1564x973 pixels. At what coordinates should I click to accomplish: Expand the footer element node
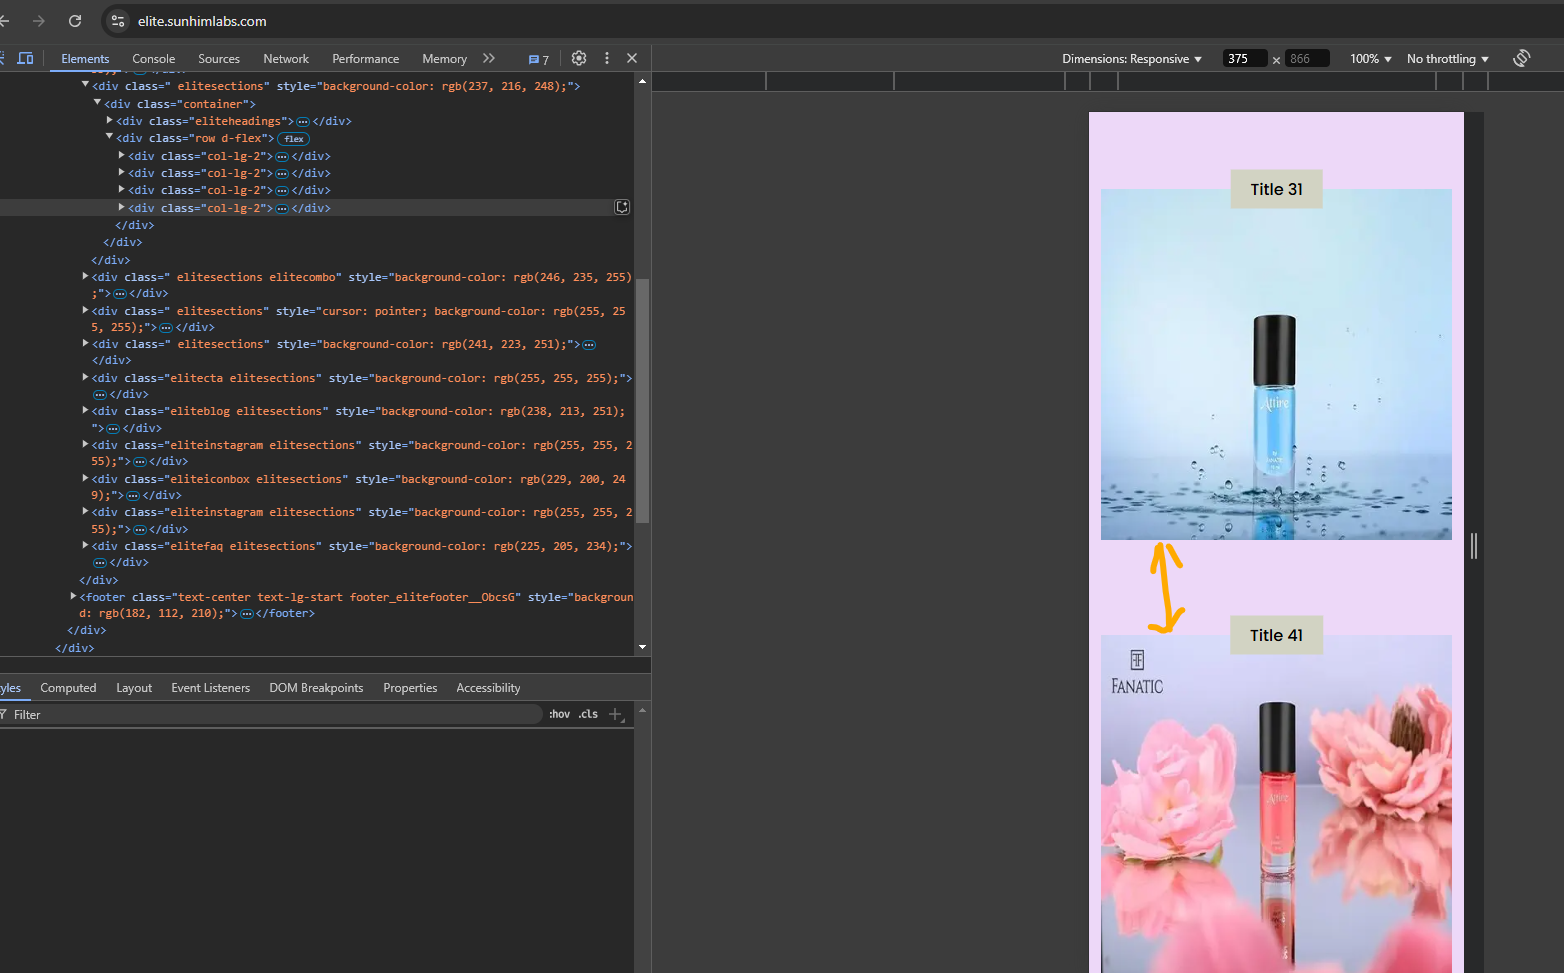point(73,596)
